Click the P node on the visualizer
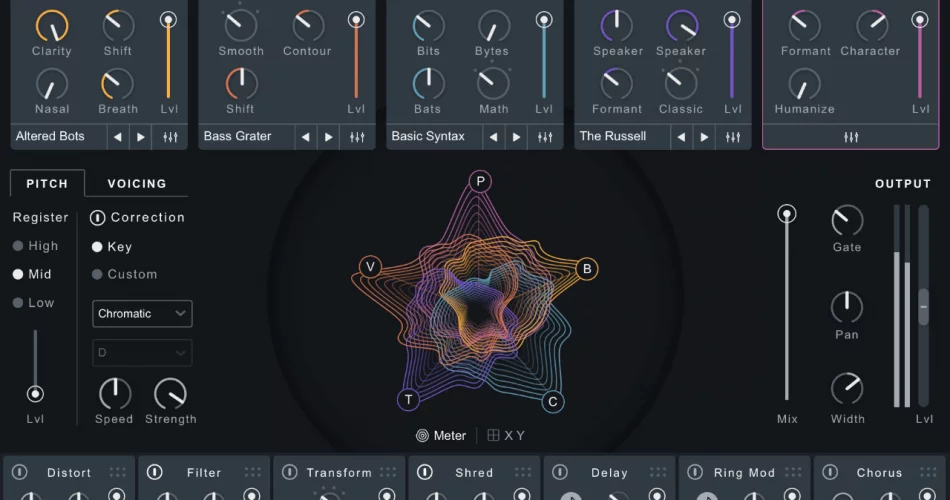 (480, 181)
